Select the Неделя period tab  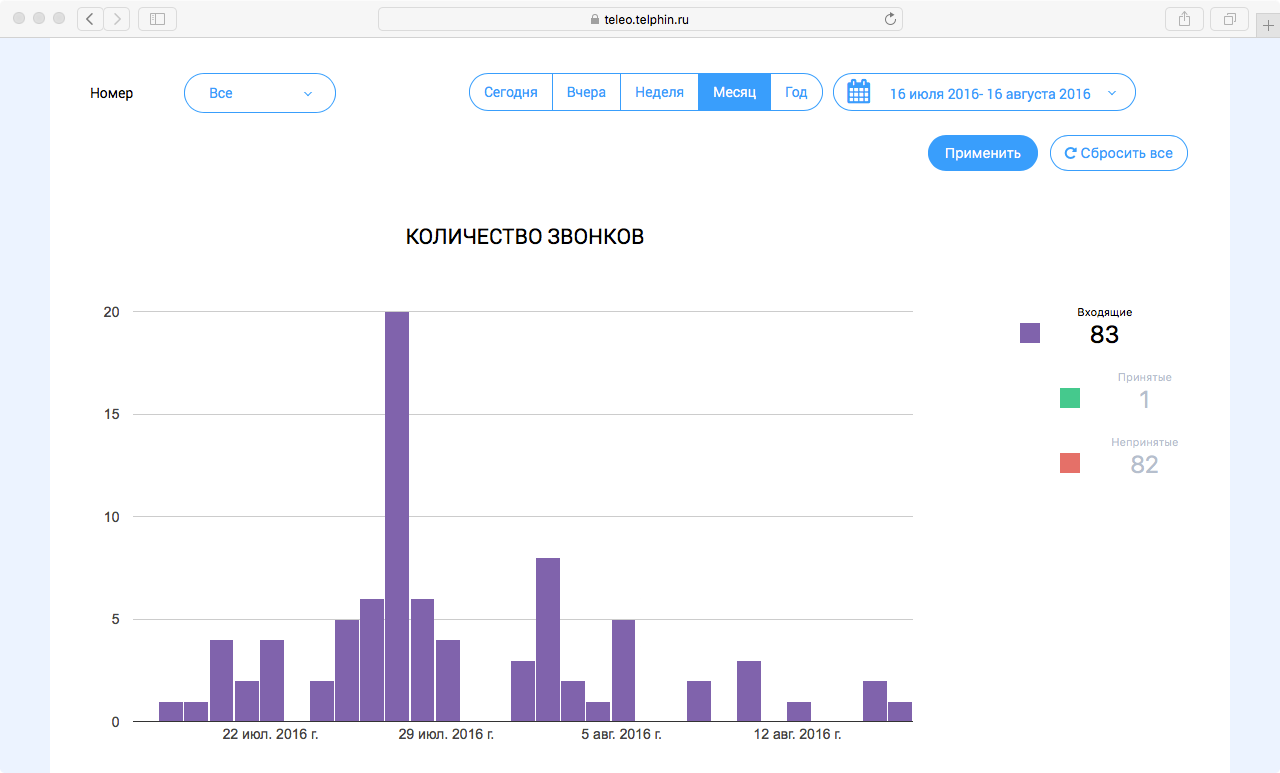pos(659,92)
